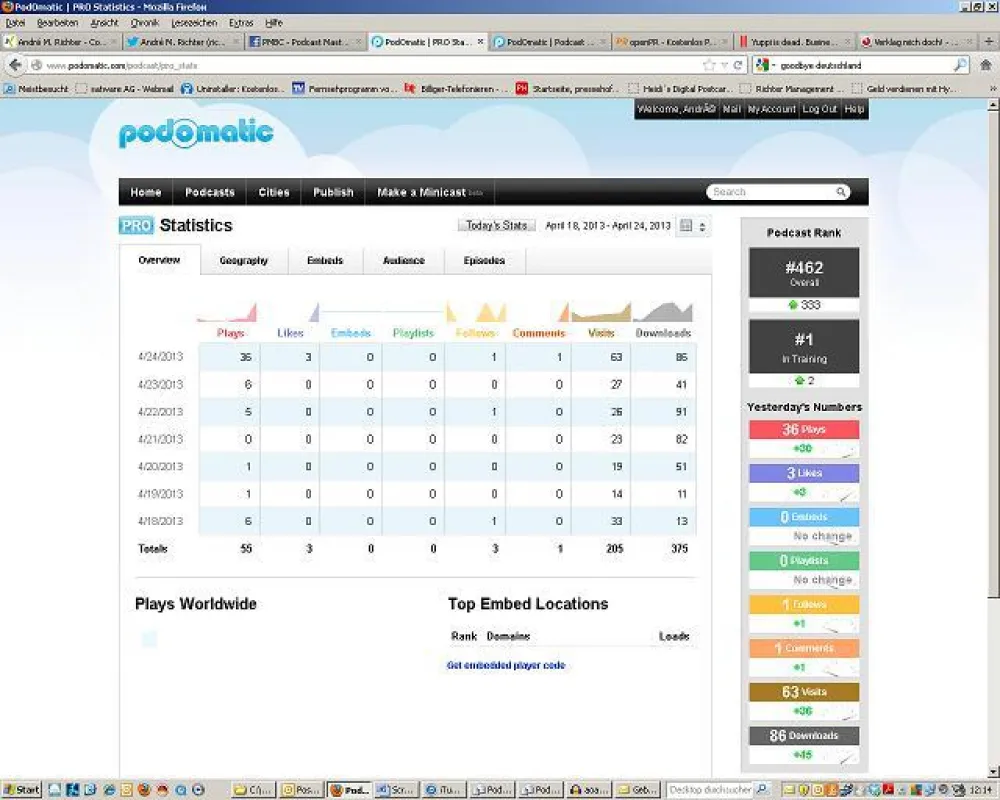Open the calendar date picker icon
1000x800 pixels.
click(686, 225)
